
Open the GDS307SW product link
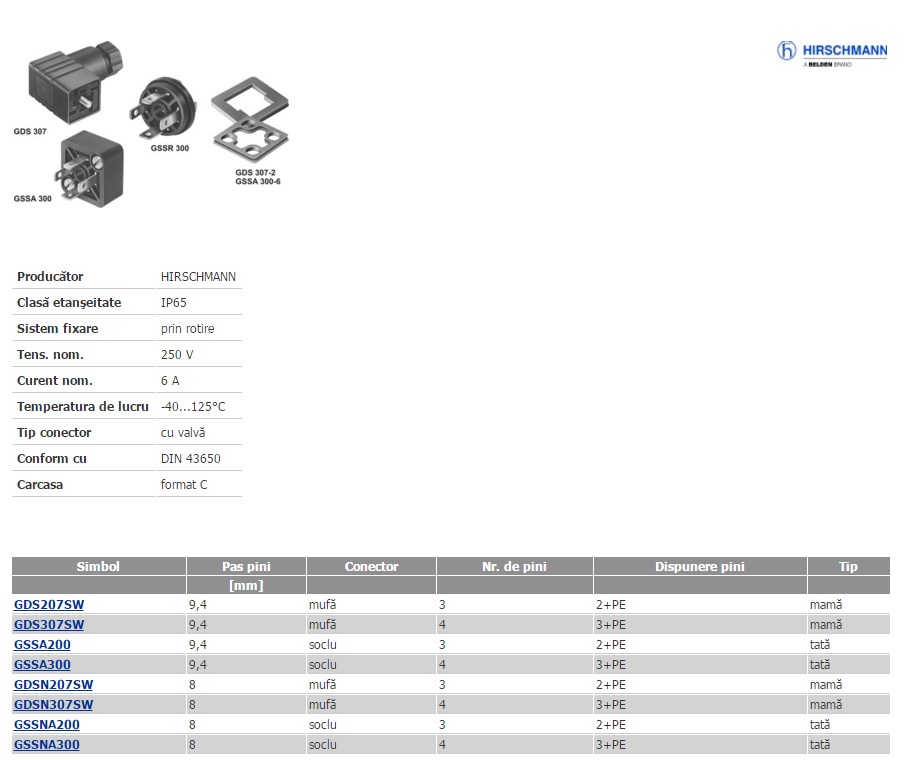48,625
